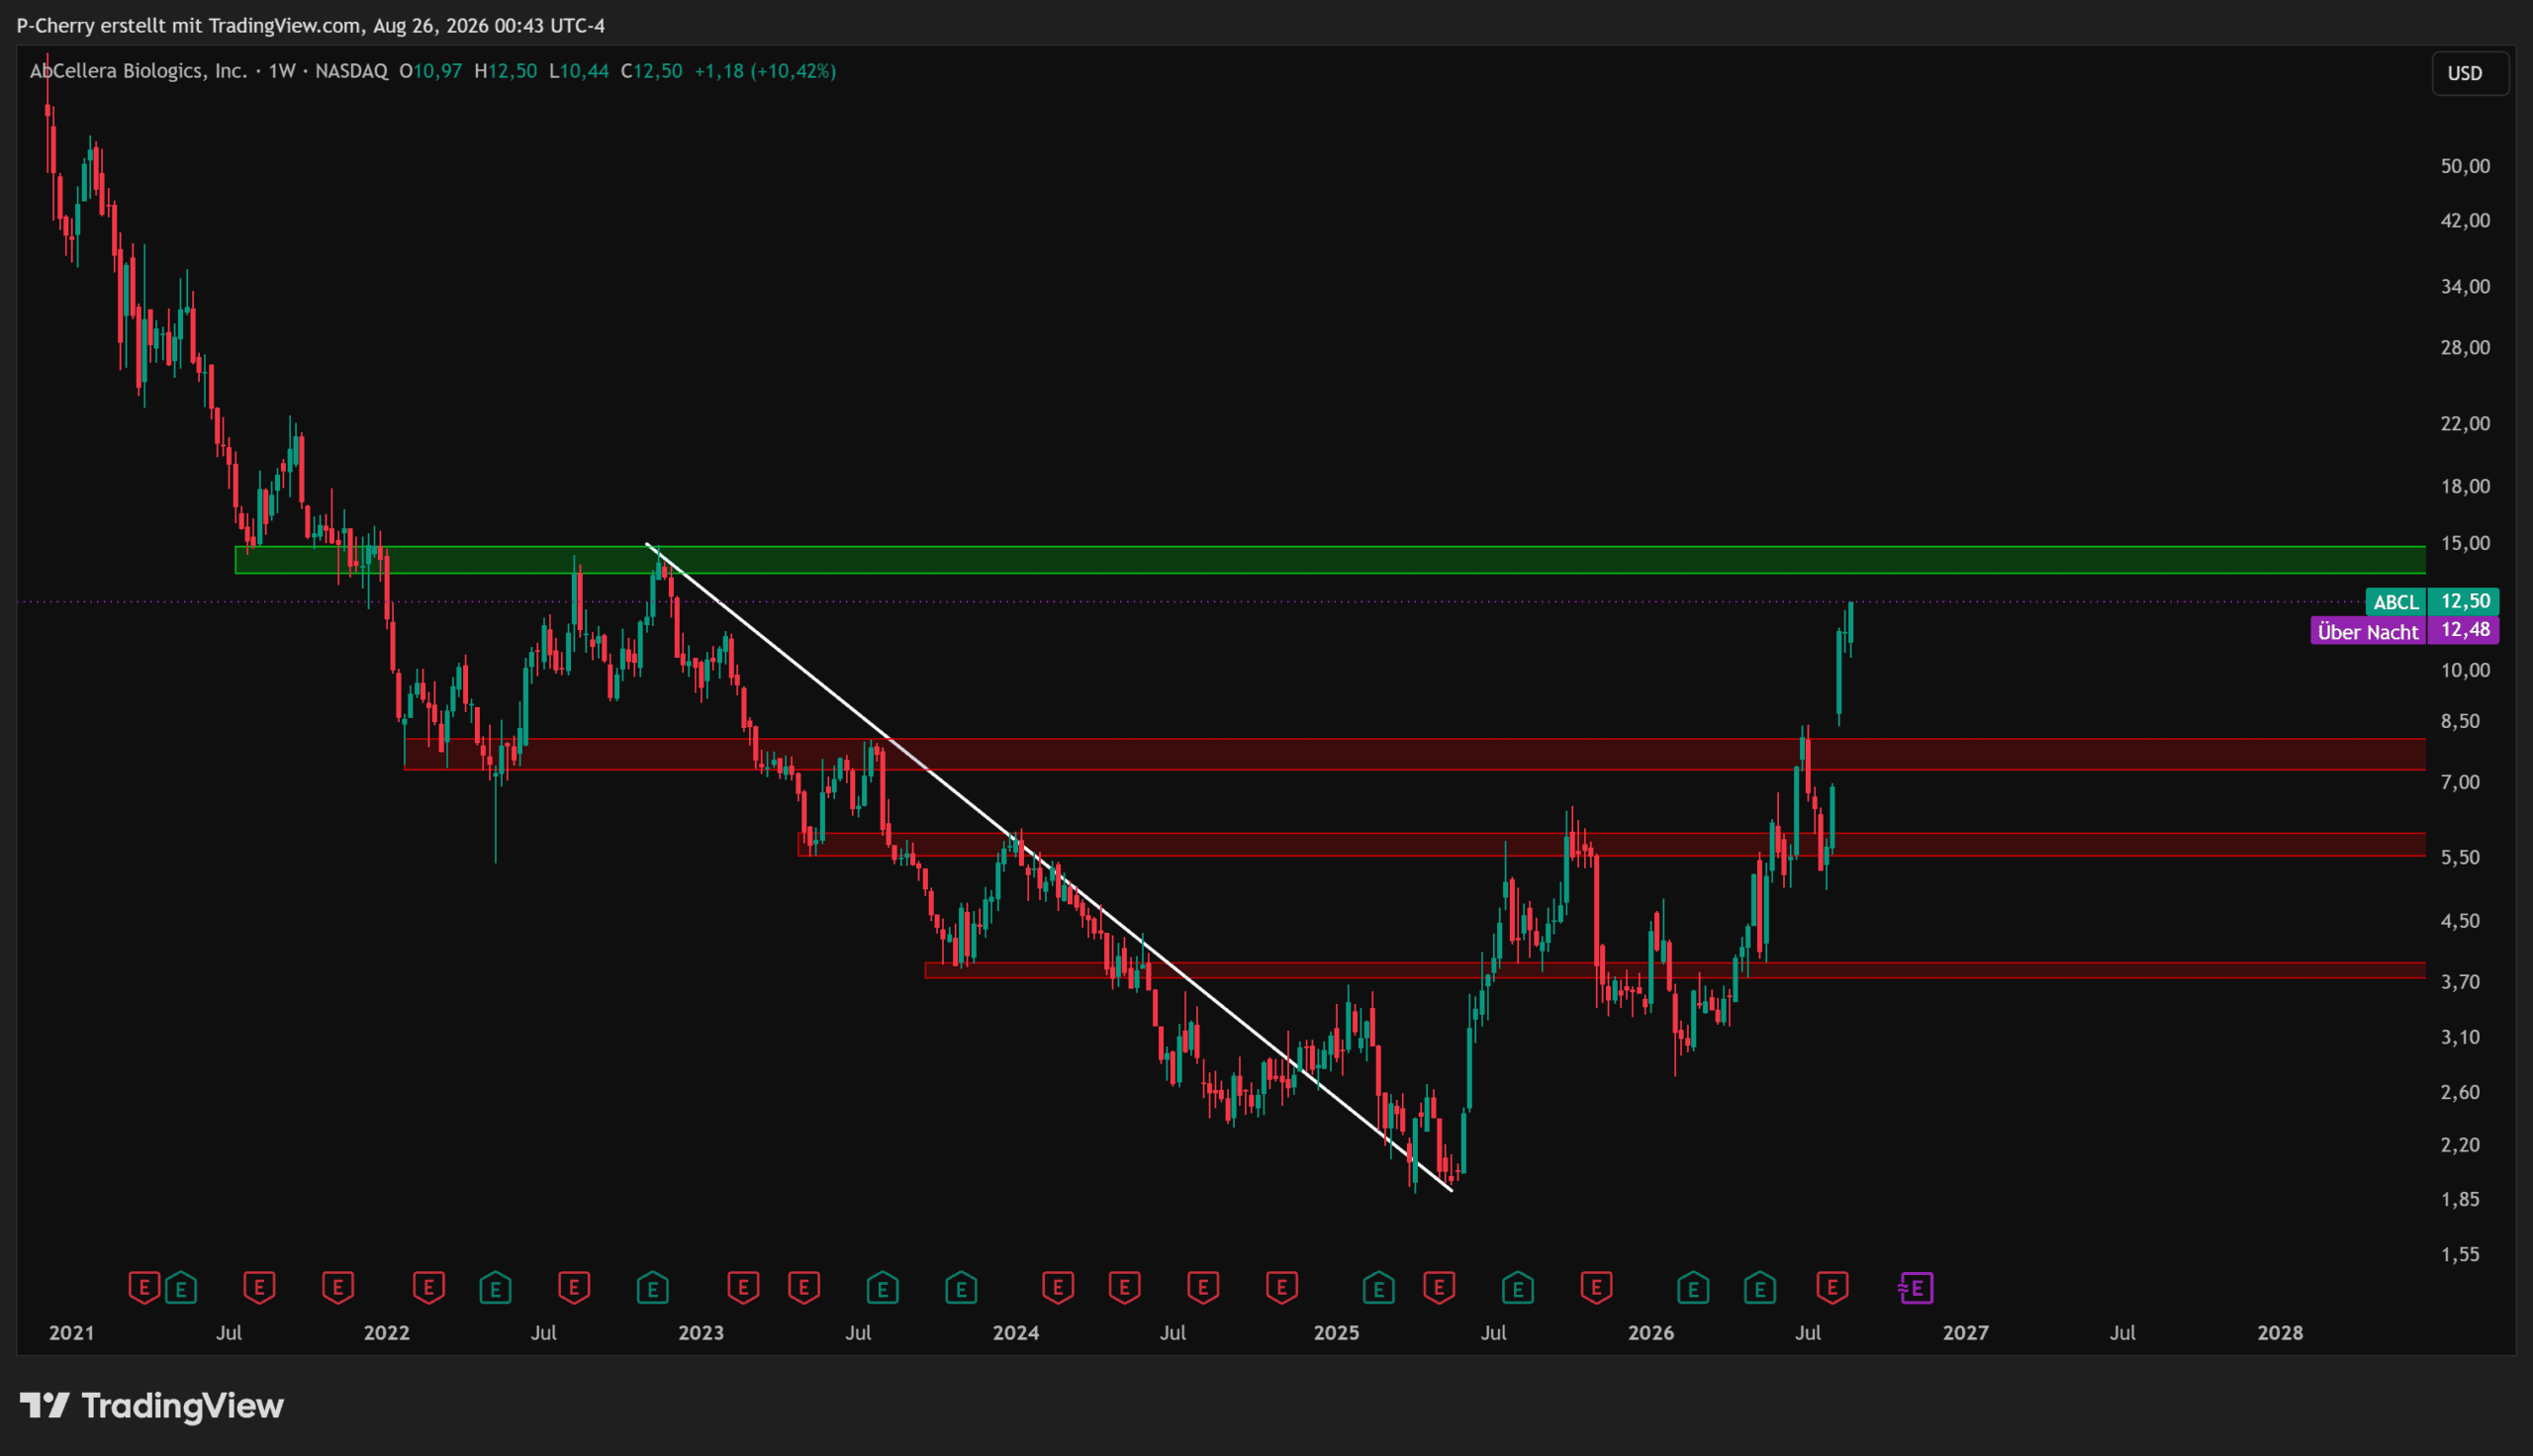Open the first red earnings marker in early 2021
The image size is (2533, 1456).
click(144, 1288)
